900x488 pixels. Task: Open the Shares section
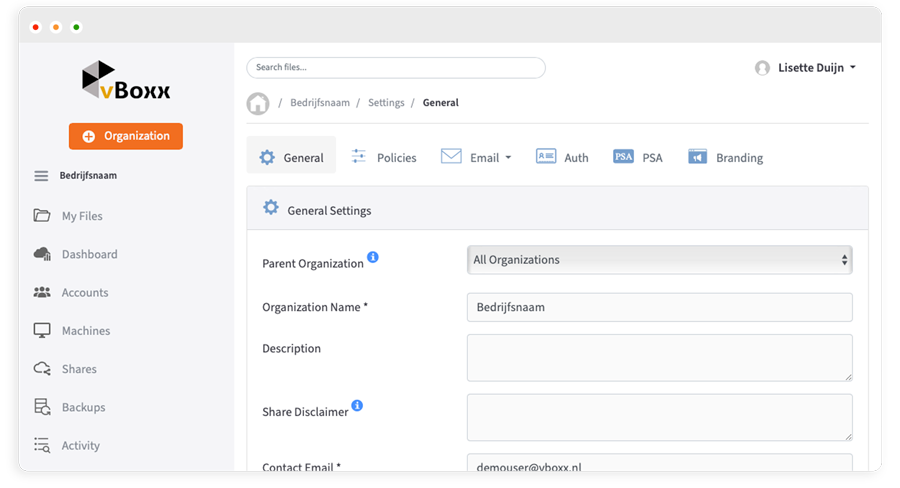(79, 369)
